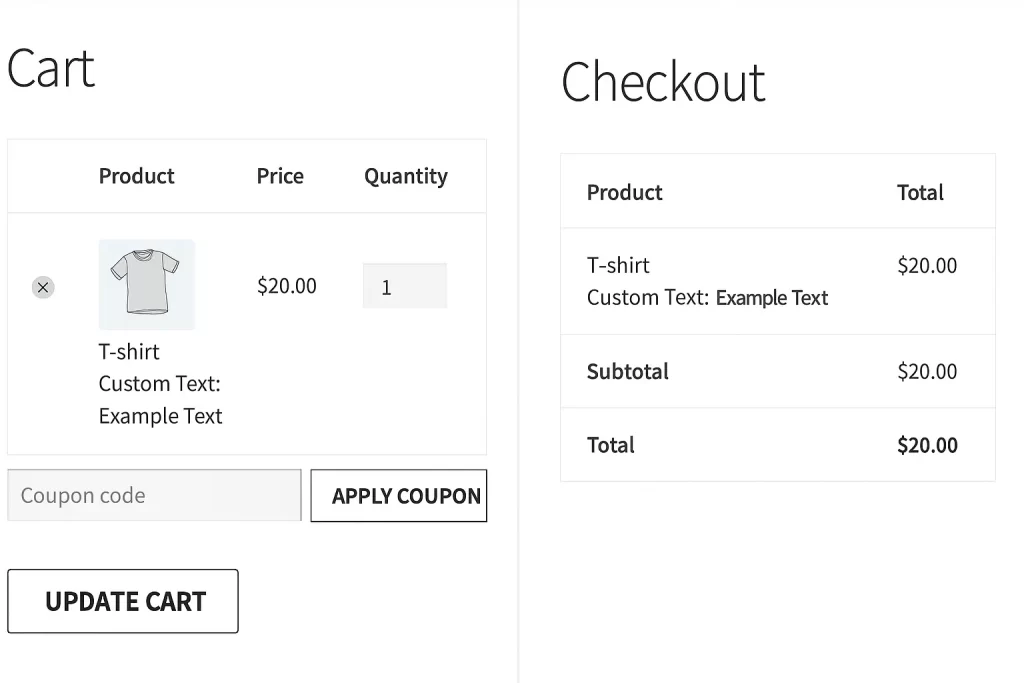Screen dimensions: 1024x683
Task: Click the Subtotal row label
Action: (627, 371)
